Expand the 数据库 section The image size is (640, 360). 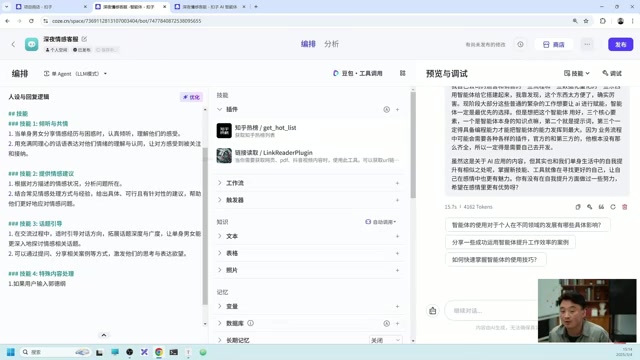pyautogui.click(x=220, y=323)
